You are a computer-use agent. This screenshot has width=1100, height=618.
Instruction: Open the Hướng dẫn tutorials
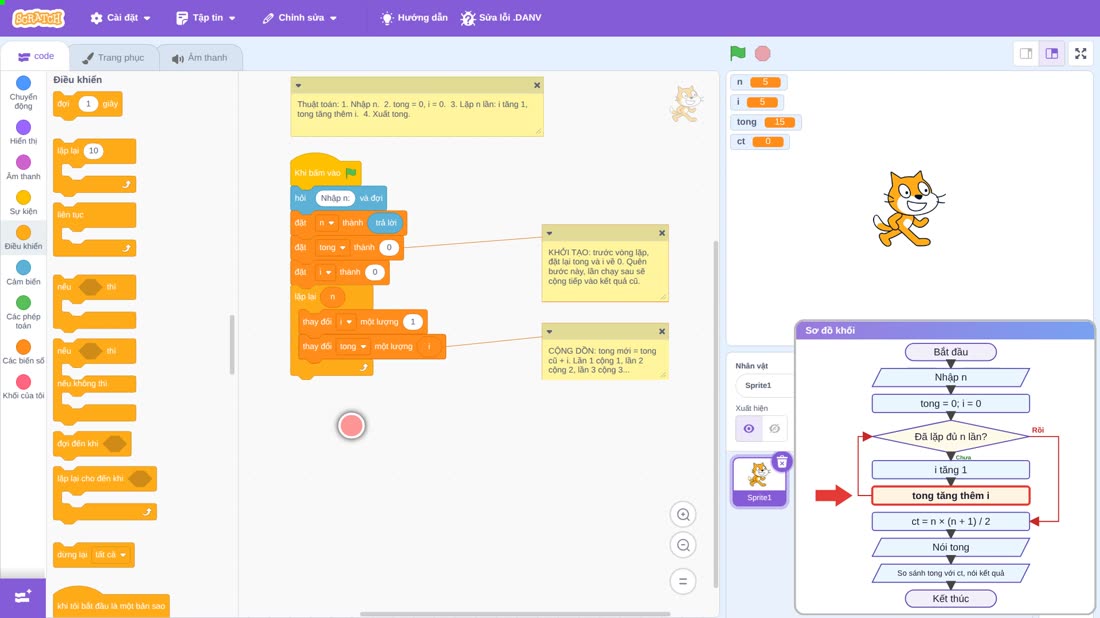(414, 18)
